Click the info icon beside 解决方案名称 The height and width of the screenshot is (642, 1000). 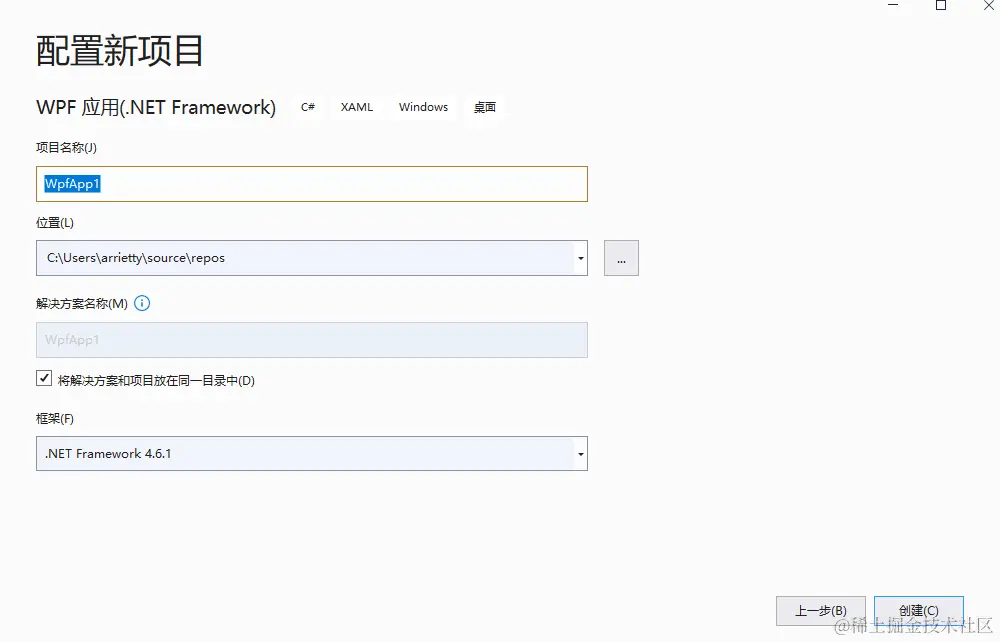pos(142,303)
